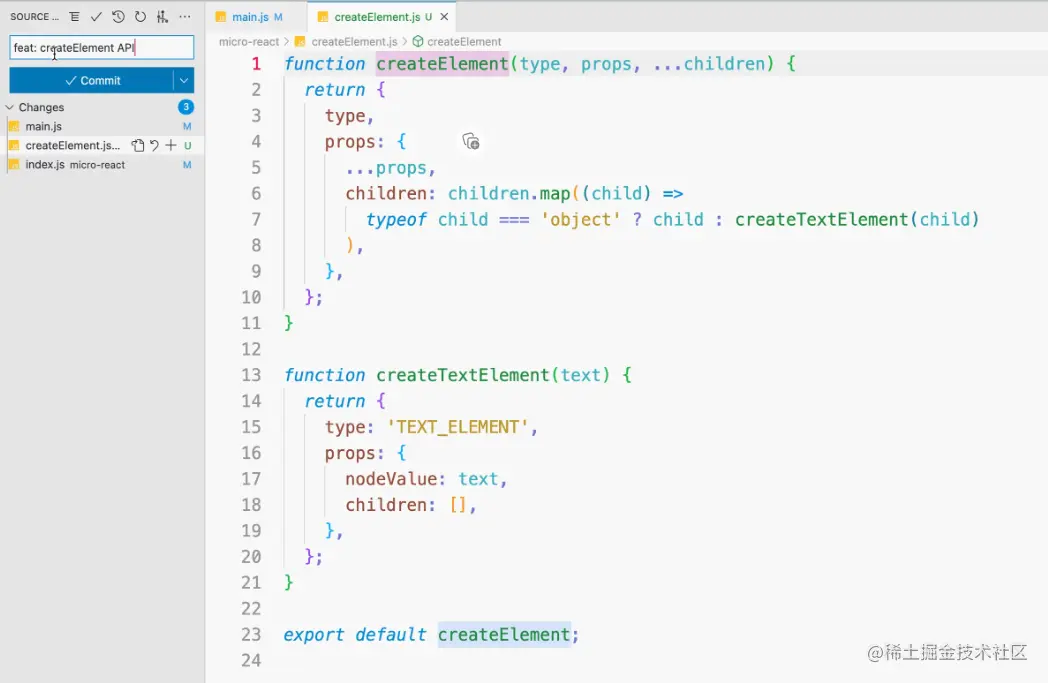
Task: Click the '...props' spread on line 5
Action: point(386,168)
